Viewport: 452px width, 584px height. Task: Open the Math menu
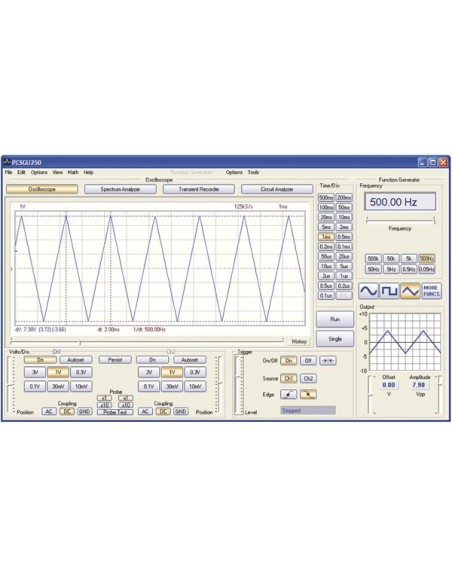click(73, 172)
